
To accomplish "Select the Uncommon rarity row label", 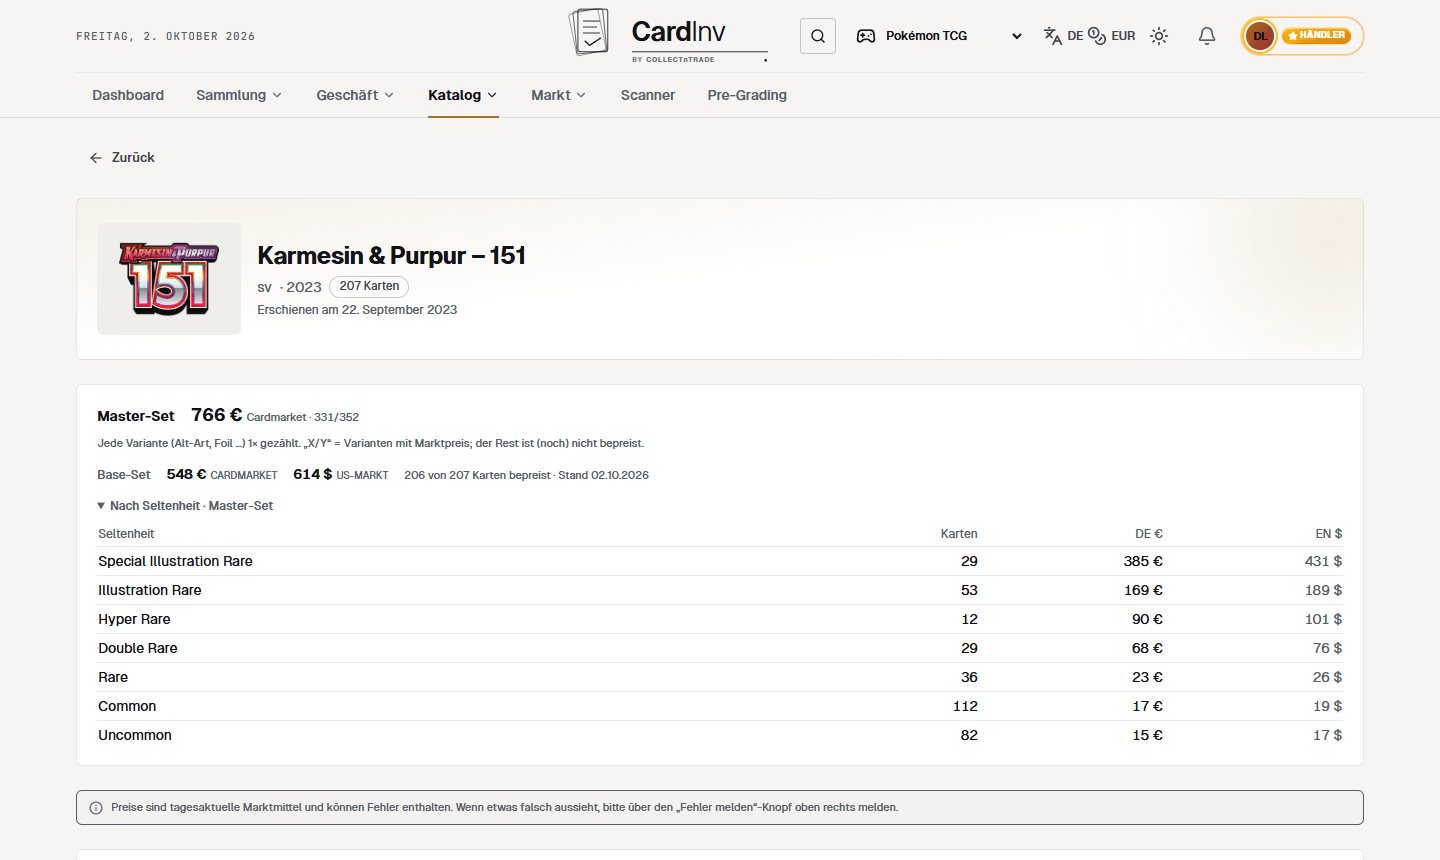I will [x=135, y=735].
